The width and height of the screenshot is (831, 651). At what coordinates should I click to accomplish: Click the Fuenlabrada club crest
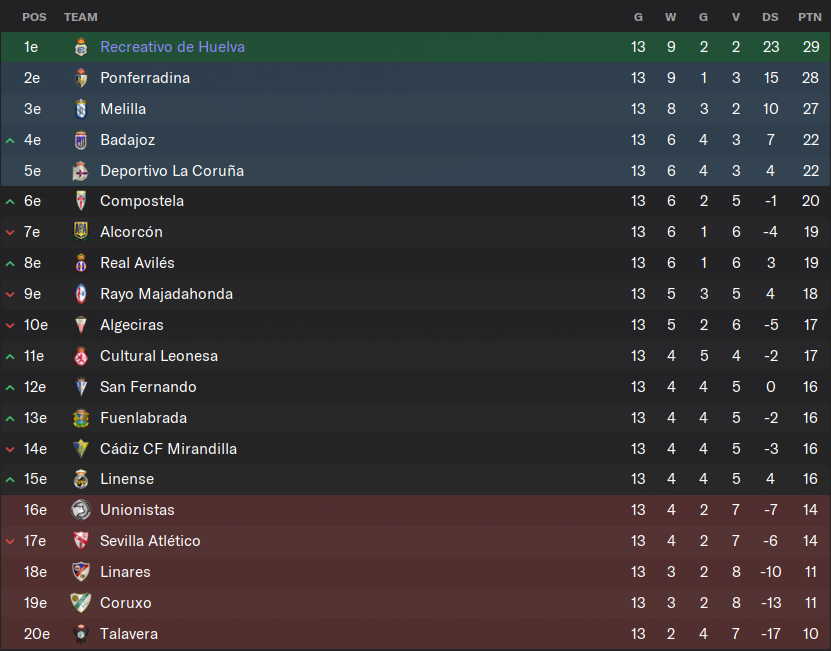[x=81, y=418]
